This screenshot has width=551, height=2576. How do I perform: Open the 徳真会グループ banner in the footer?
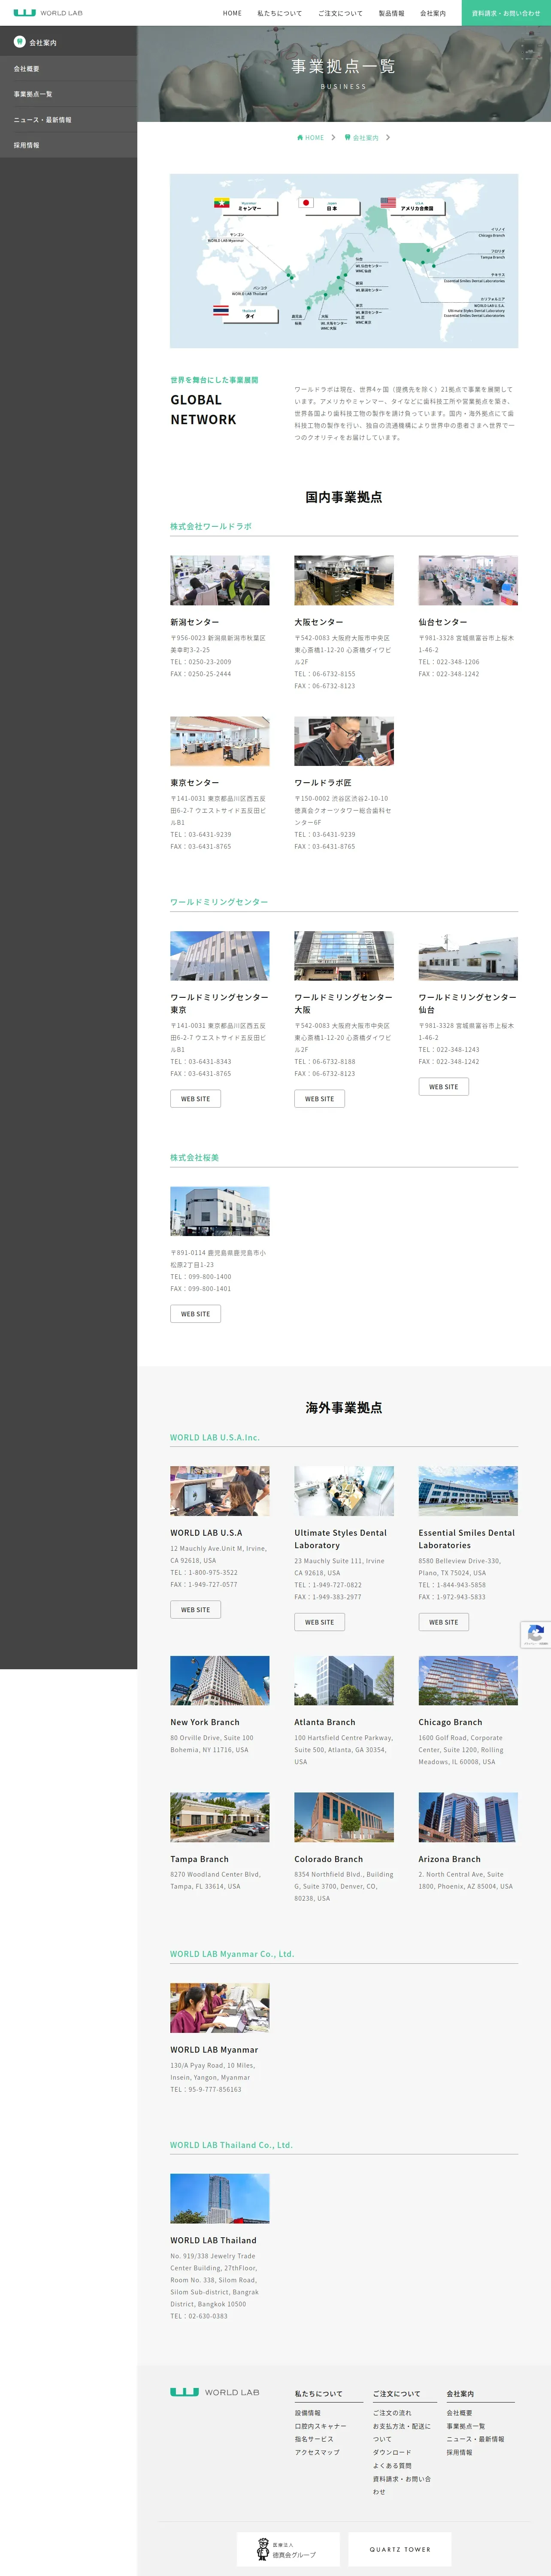point(288,2549)
